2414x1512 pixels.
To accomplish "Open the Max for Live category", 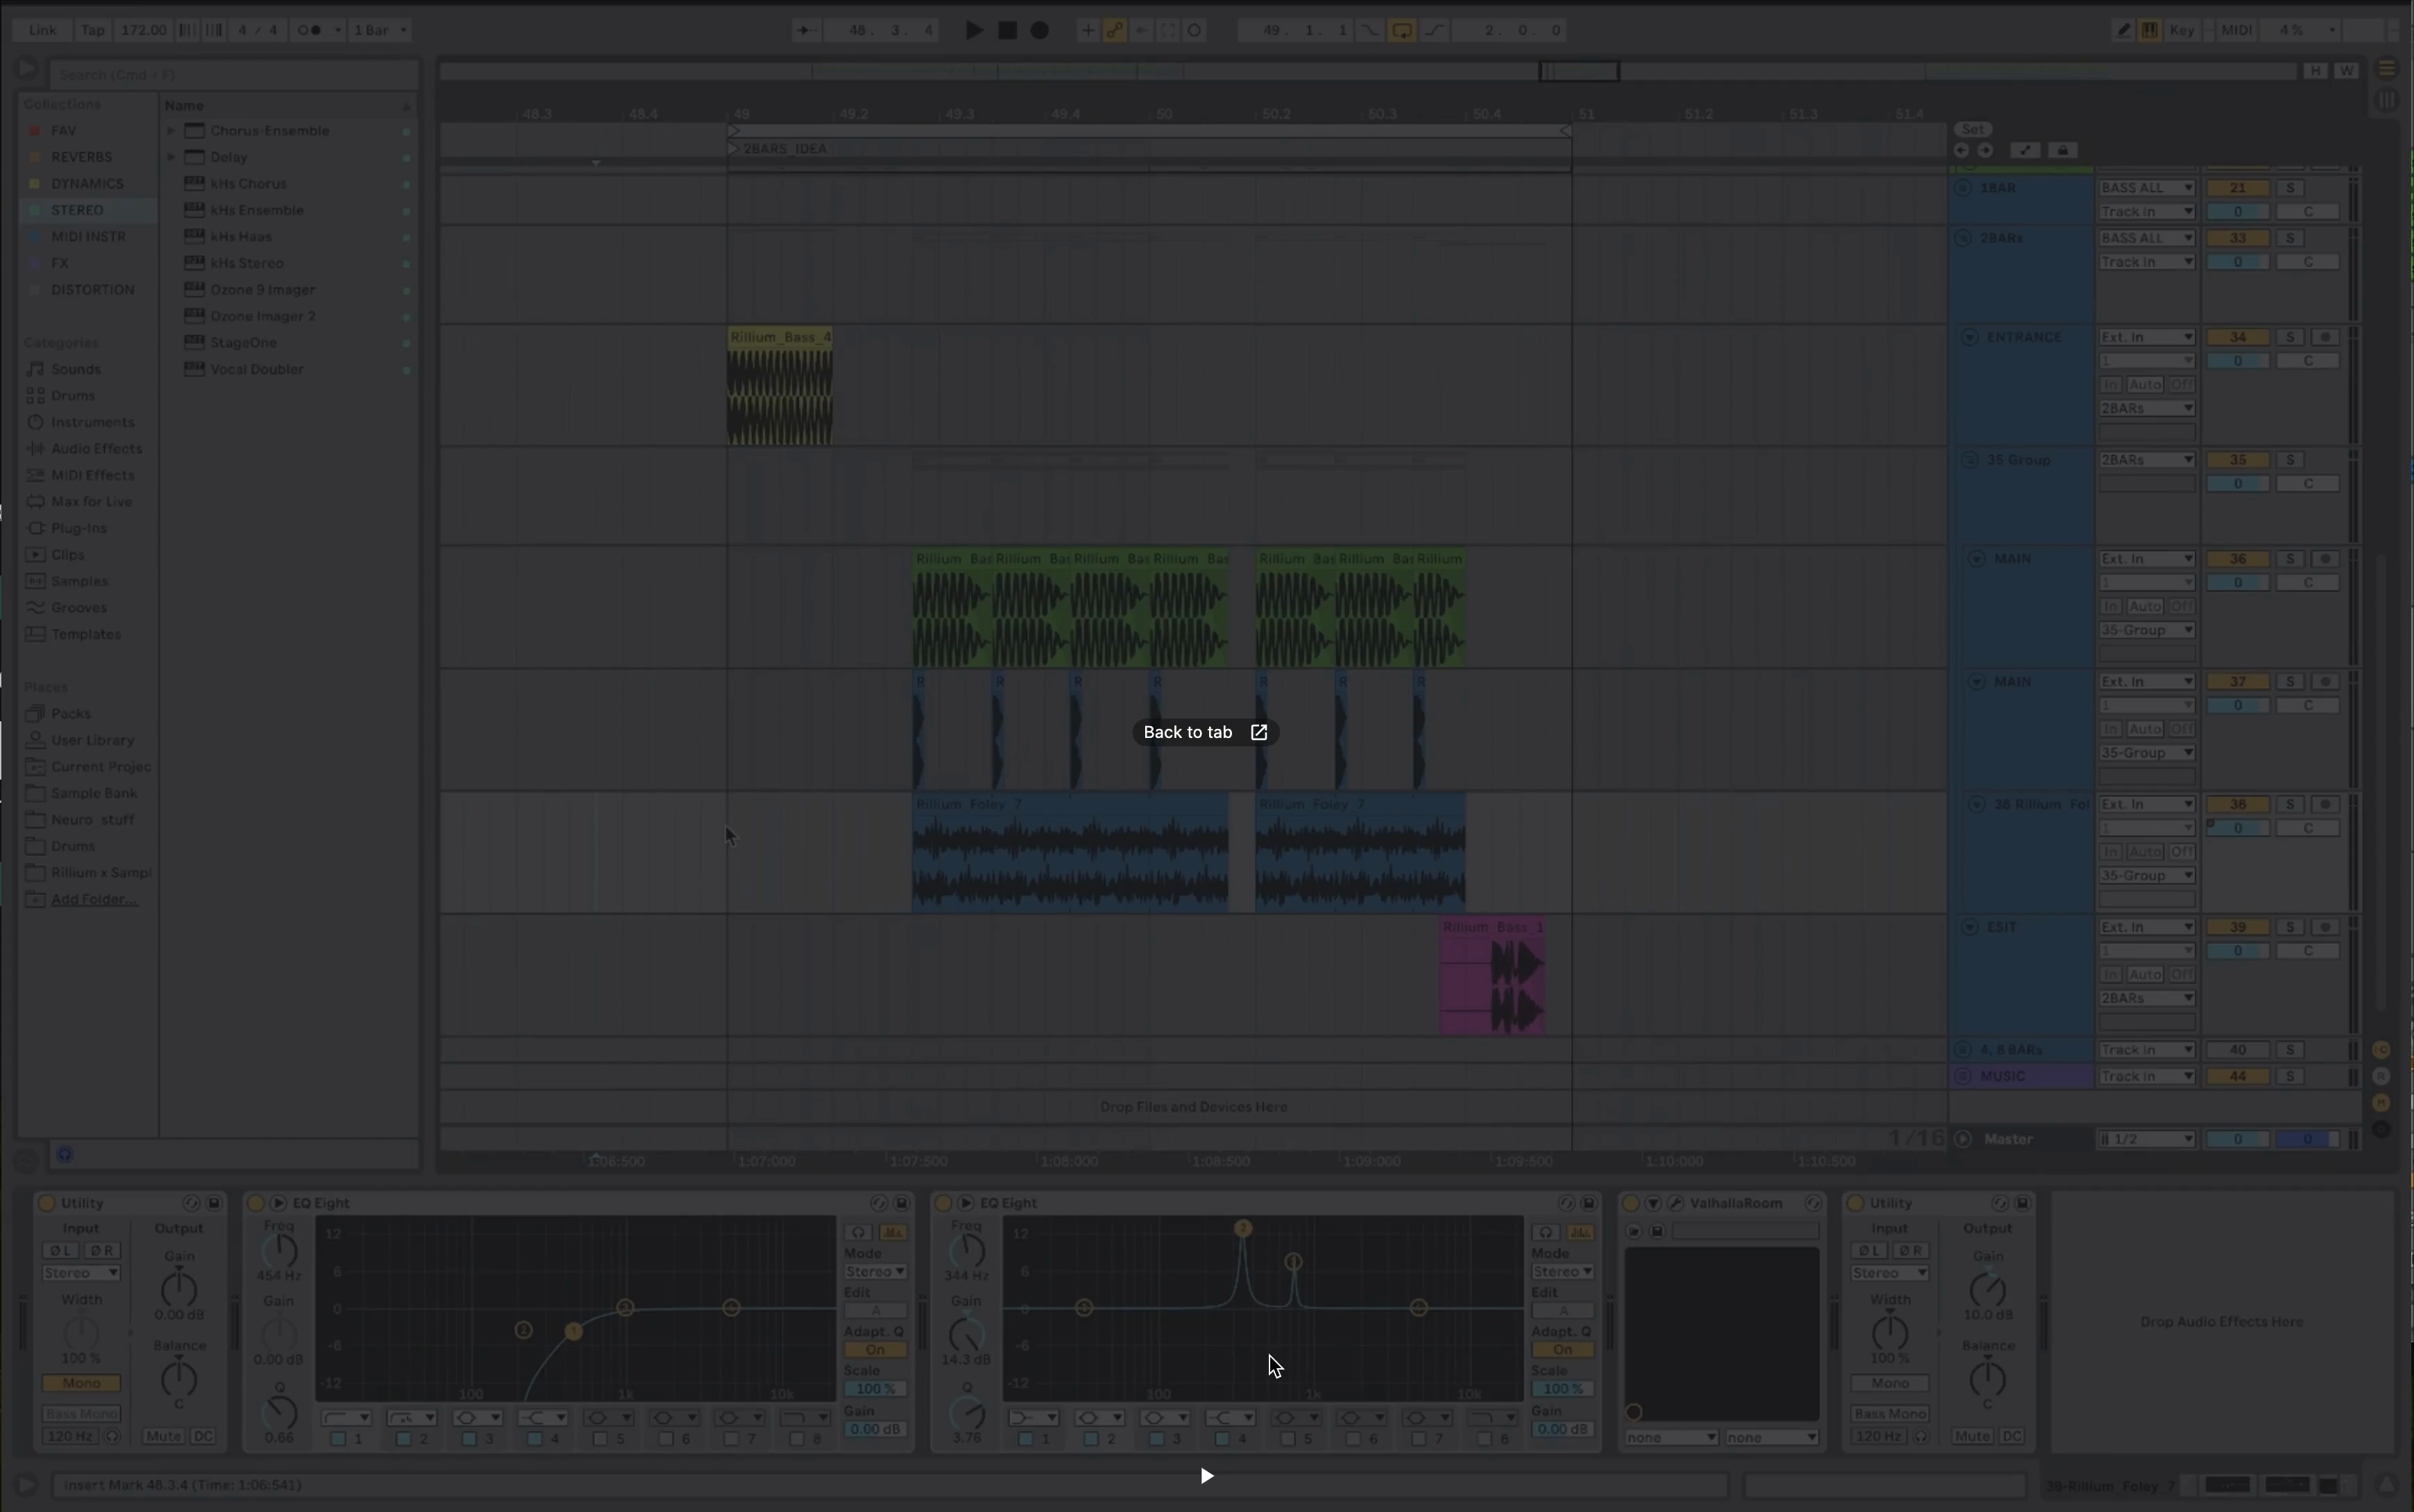I will [x=91, y=502].
